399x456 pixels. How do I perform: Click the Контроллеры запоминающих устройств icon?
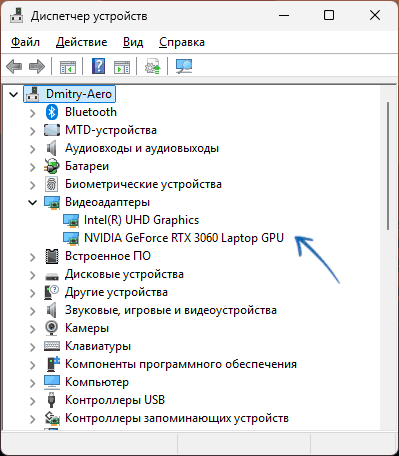(x=52, y=418)
